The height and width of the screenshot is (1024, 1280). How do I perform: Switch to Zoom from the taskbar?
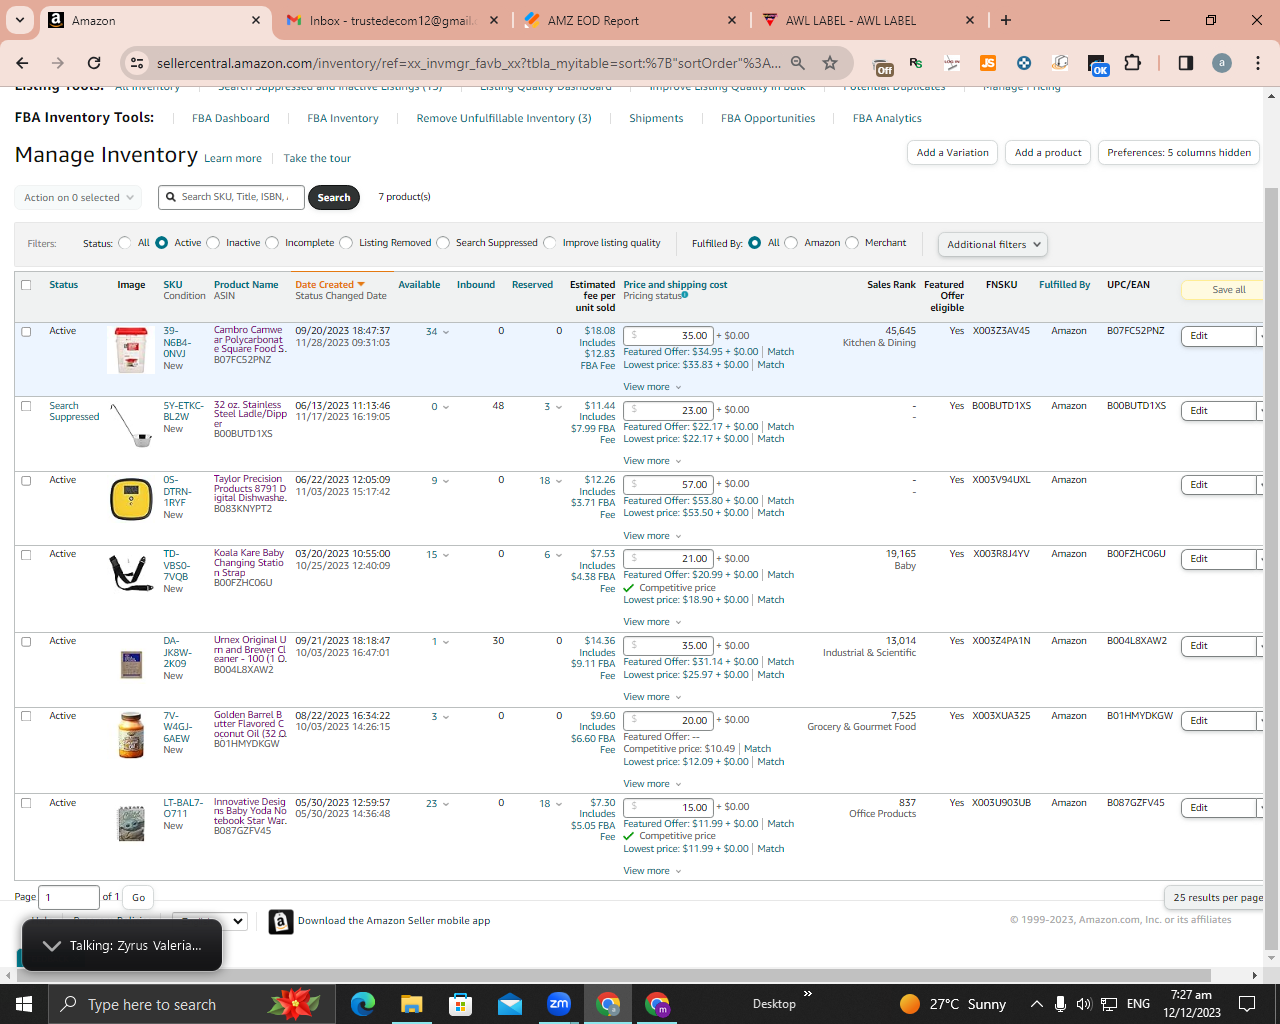coord(558,1004)
